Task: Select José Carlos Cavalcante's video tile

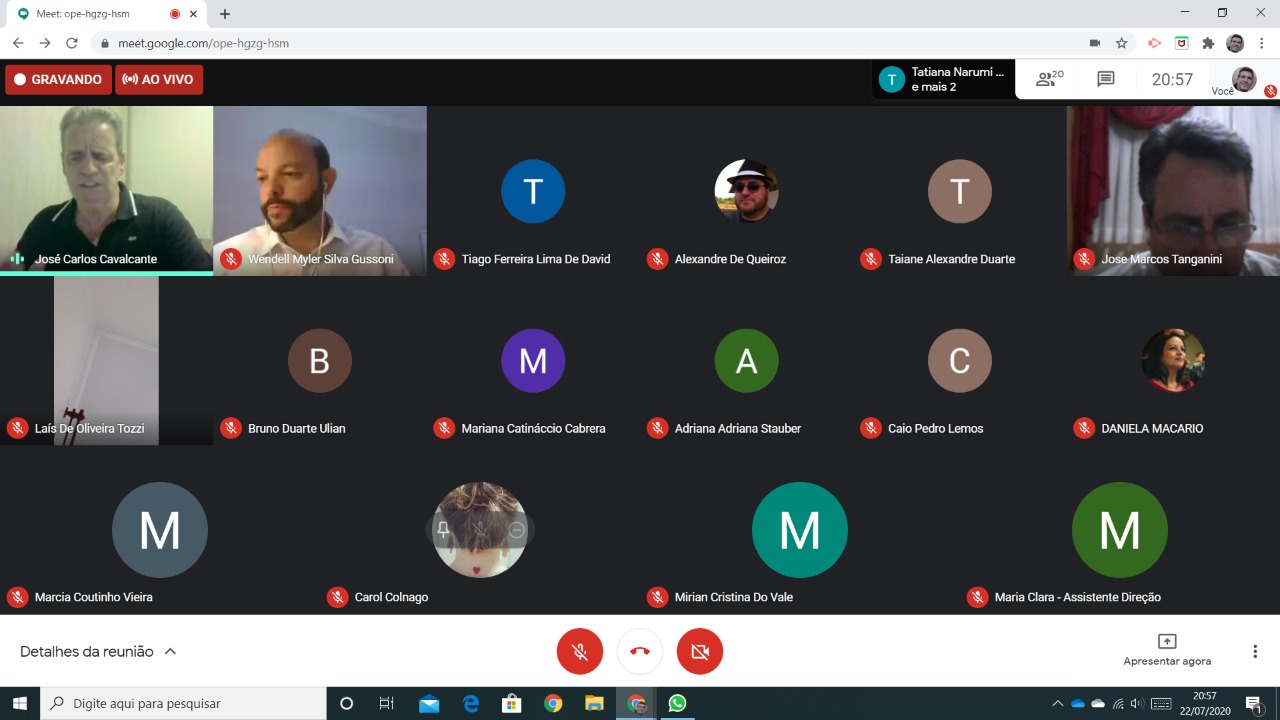Action: (106, 190)
